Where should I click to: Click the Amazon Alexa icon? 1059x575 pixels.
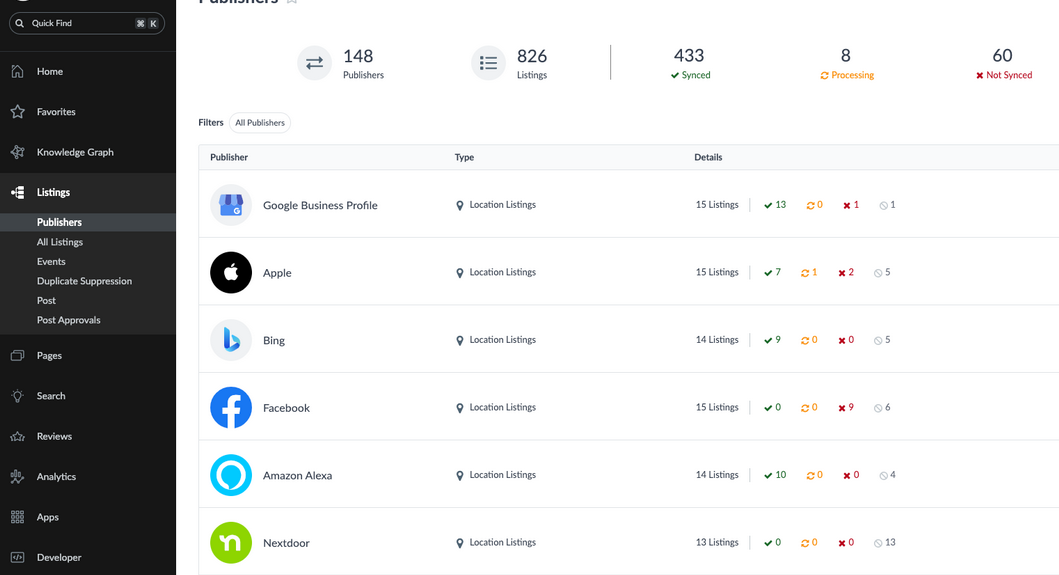click(x=231, y=475)
